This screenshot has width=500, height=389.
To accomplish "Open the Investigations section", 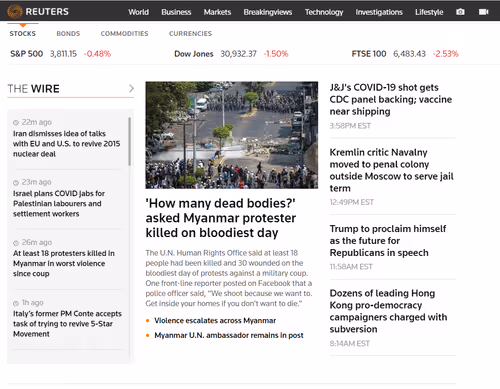I will pos(379,12).
